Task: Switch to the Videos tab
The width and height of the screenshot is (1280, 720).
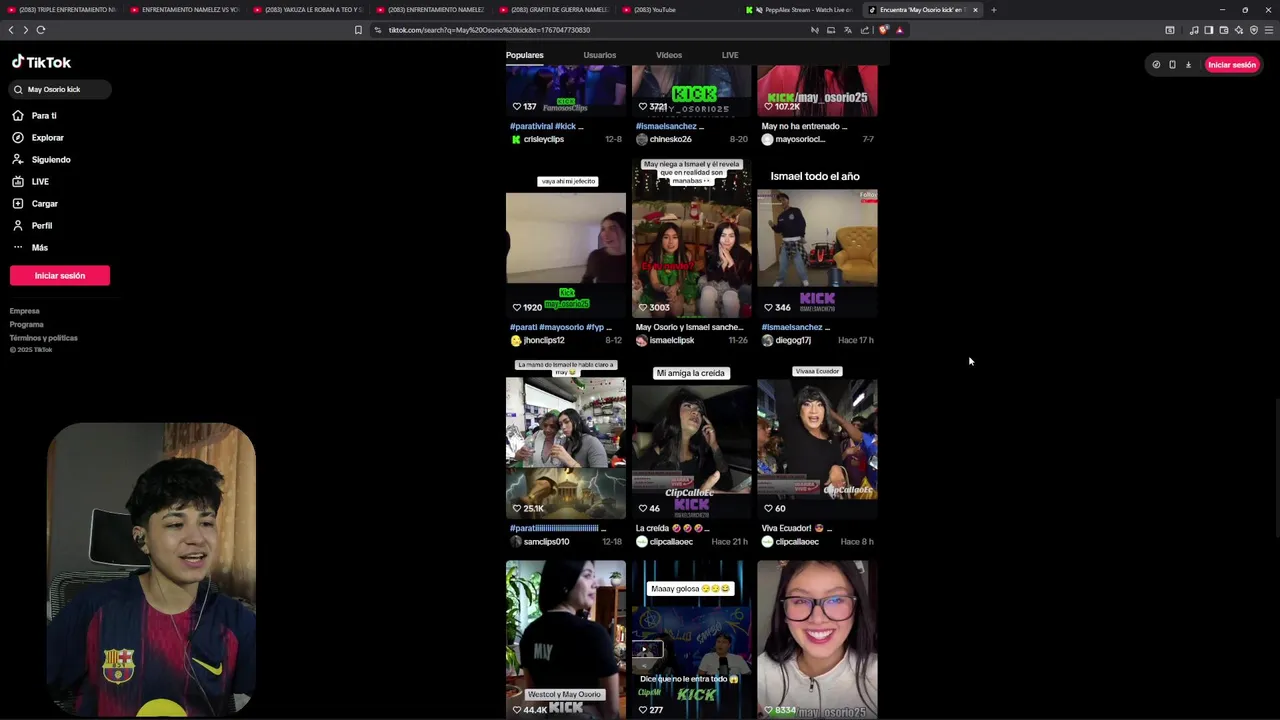Action: [669, 55]
